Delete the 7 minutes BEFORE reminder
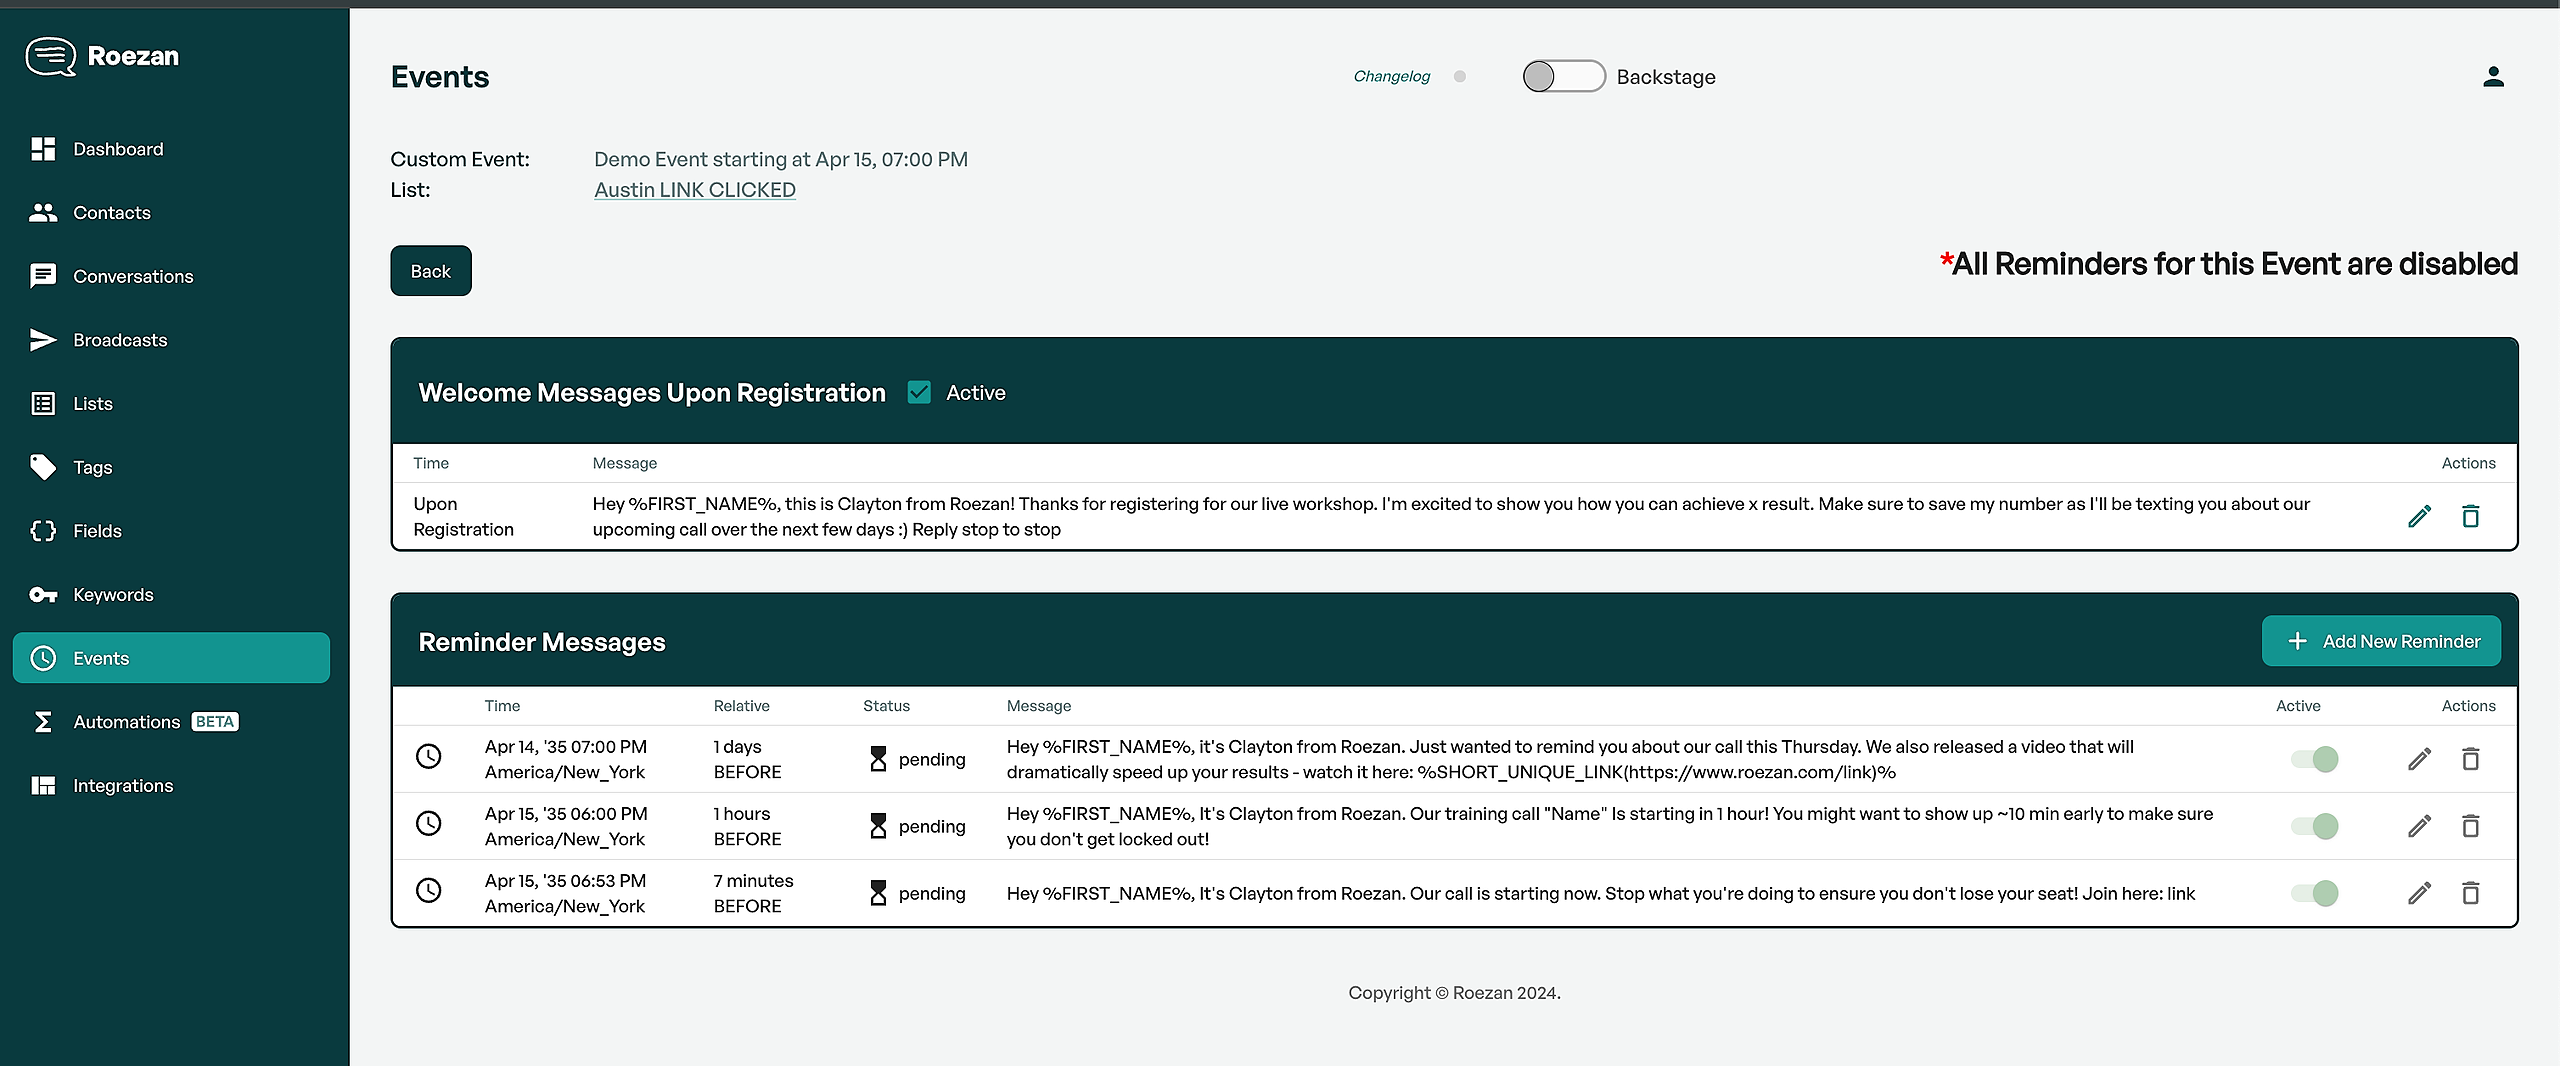The height and width of the screenshot is (1066, 2560). [2470, 893]
